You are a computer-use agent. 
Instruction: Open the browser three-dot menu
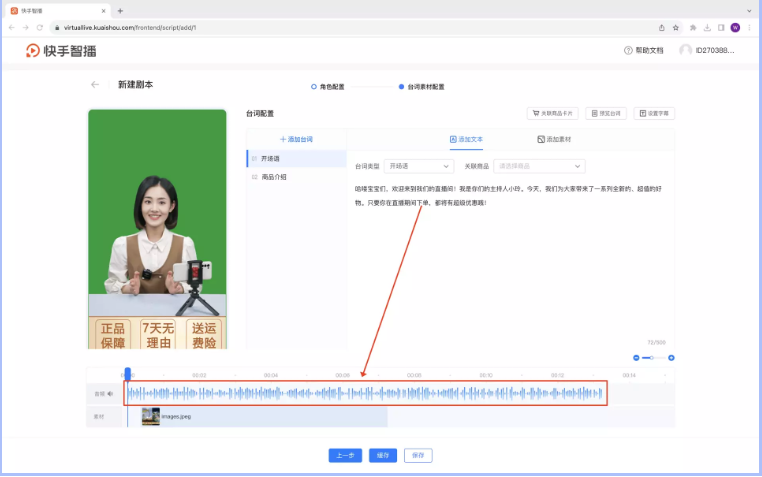click(x=749, y=28)
